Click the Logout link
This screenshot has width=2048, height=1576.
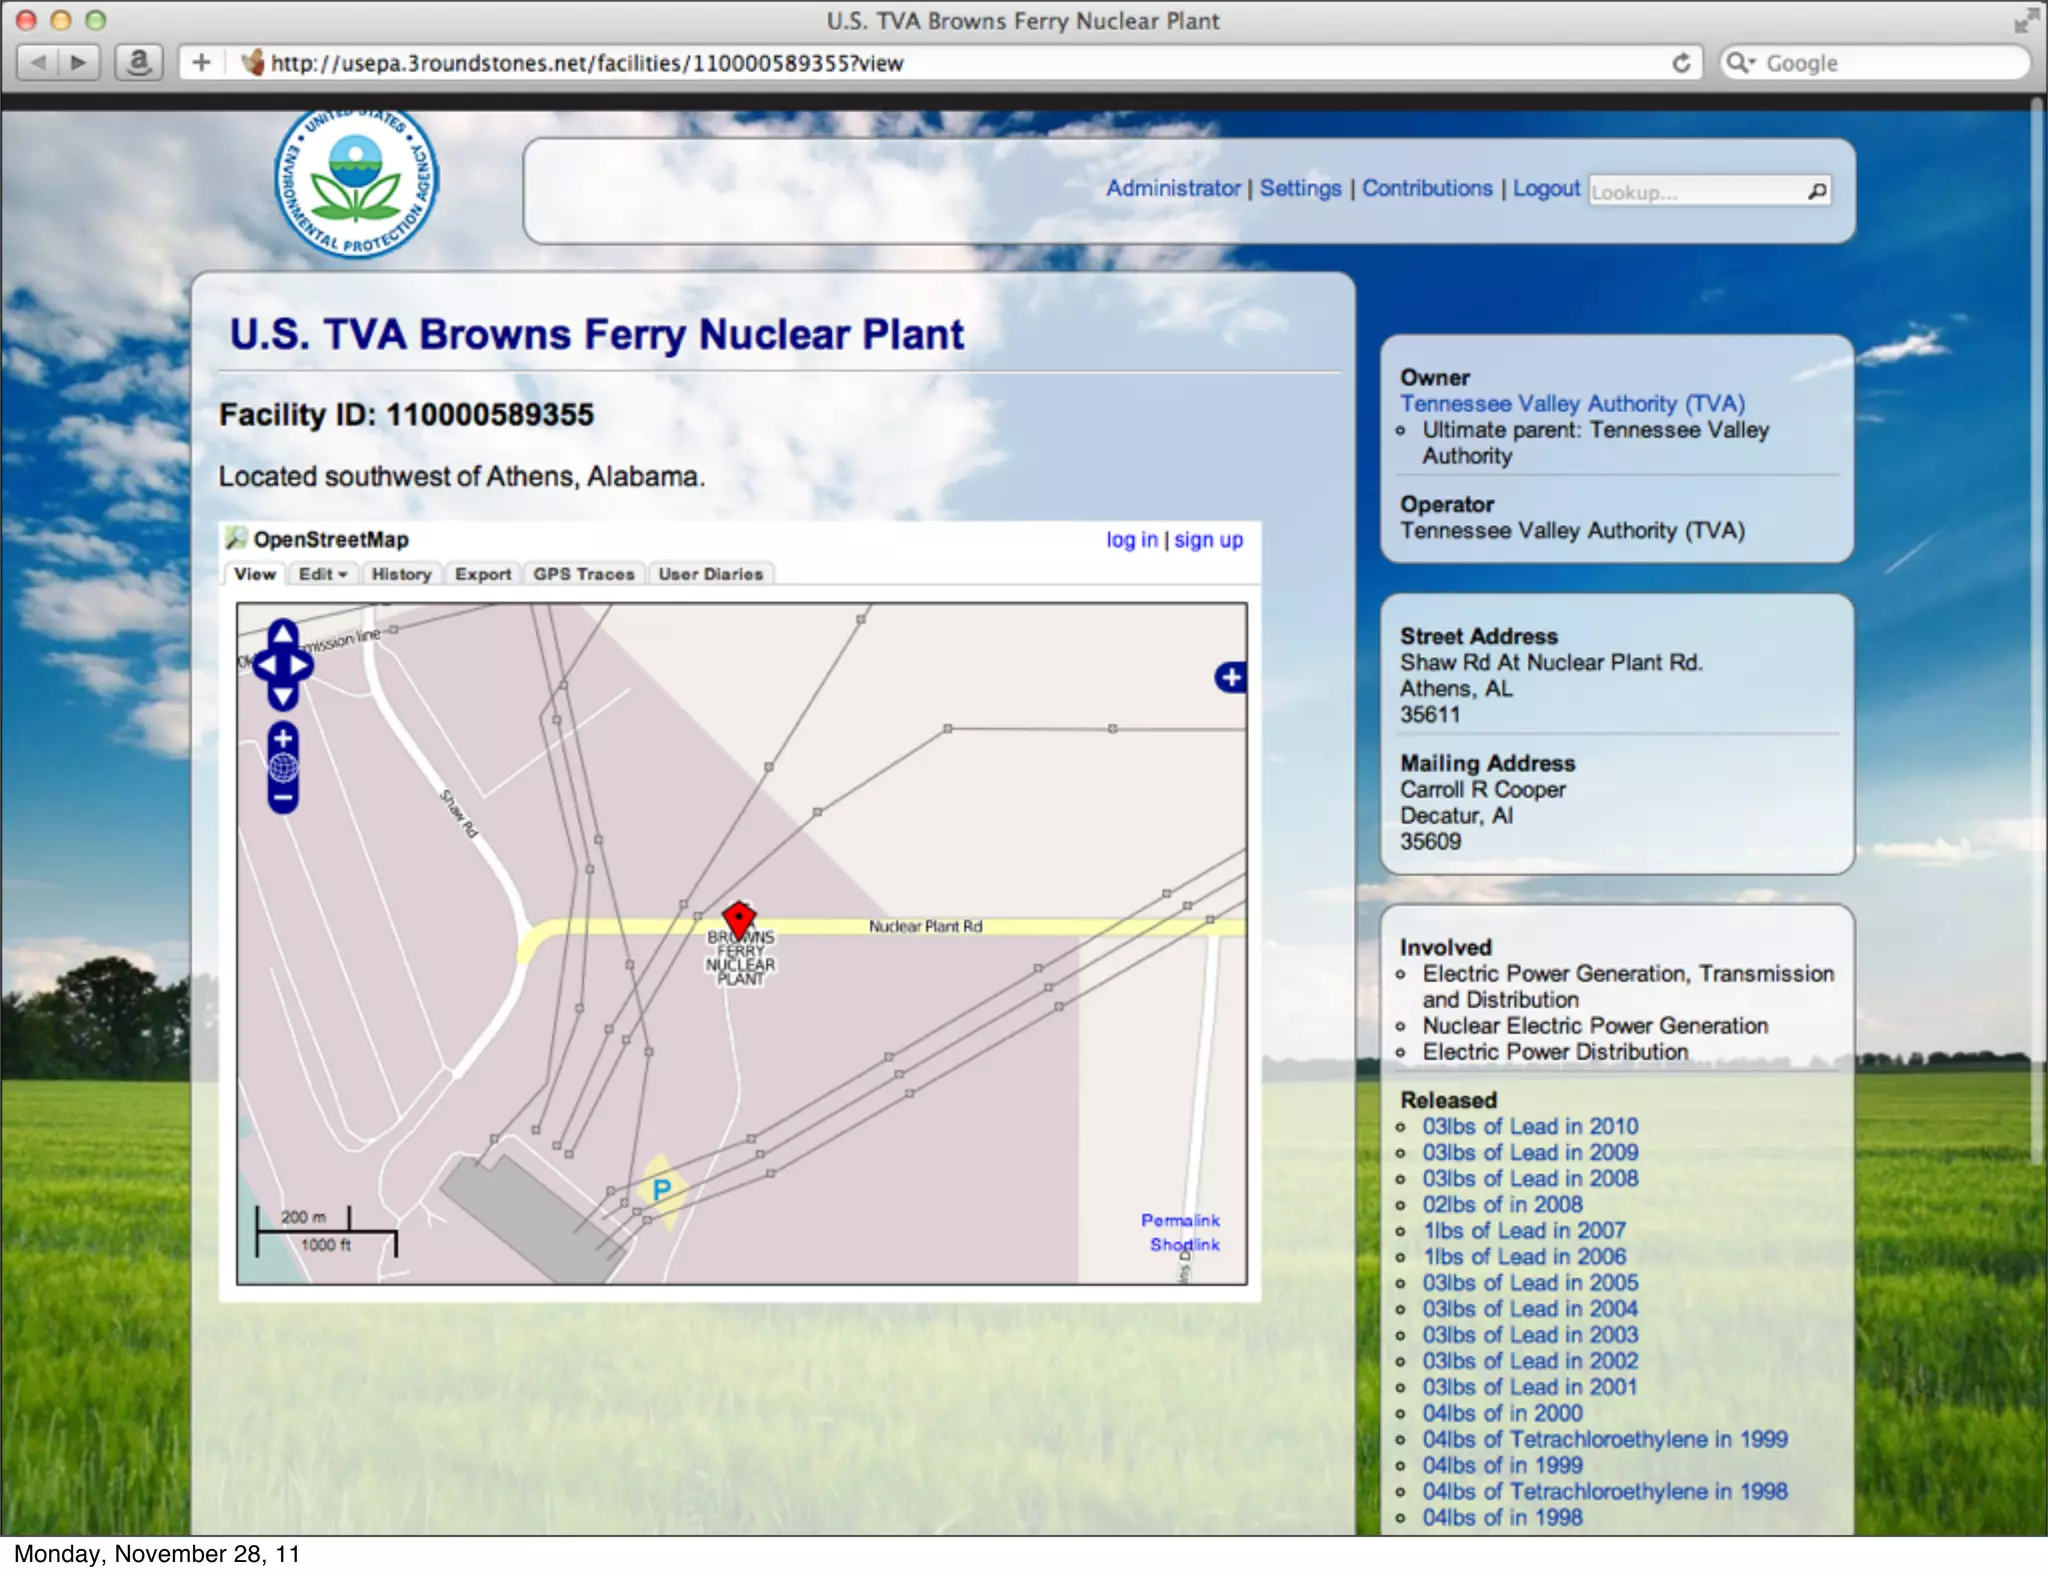(1546, 188)
